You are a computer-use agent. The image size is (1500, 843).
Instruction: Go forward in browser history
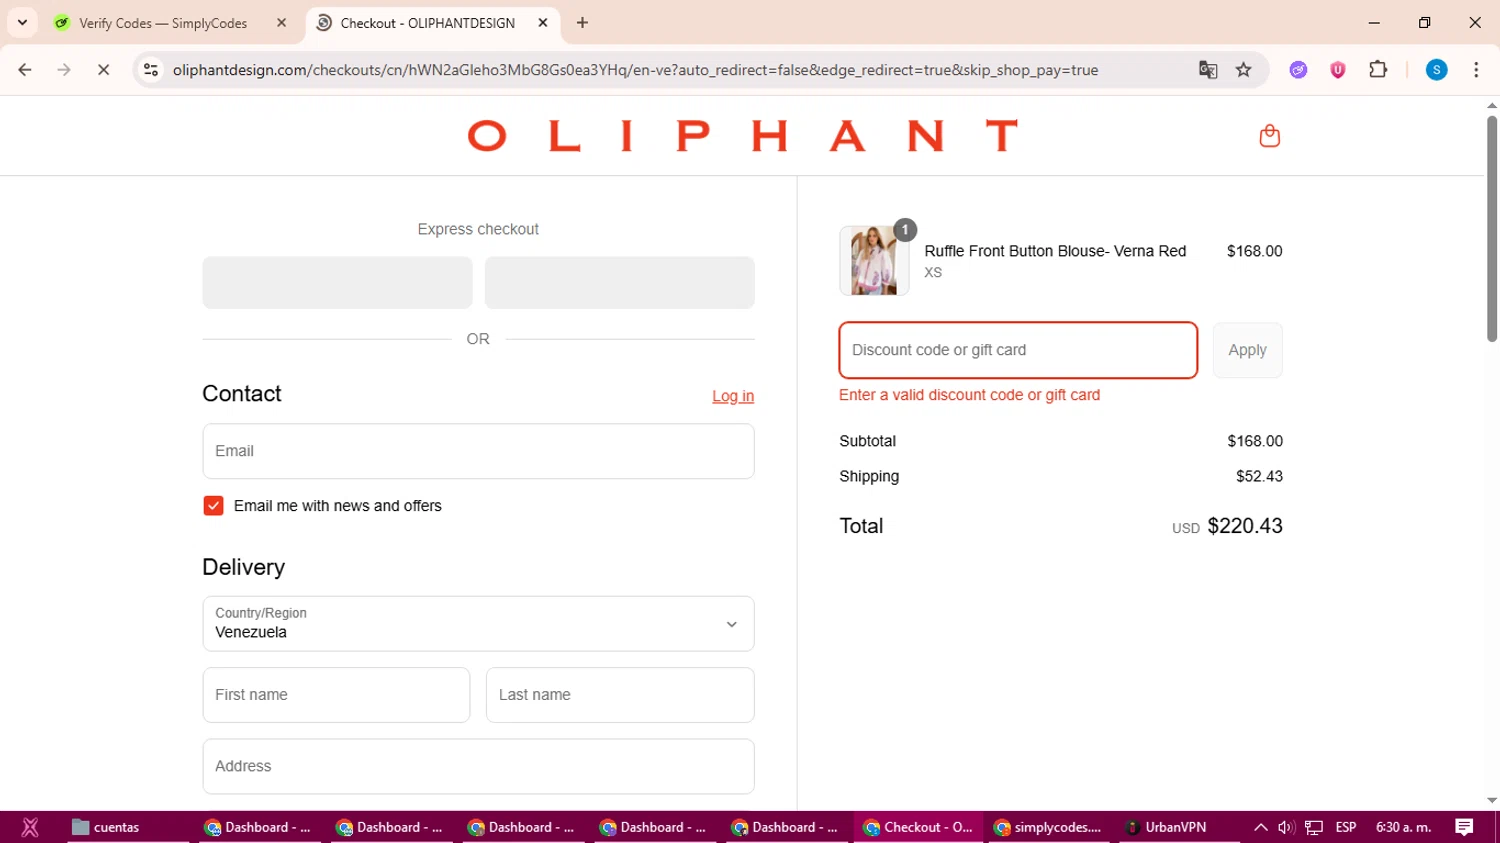[x=64, y=70]
